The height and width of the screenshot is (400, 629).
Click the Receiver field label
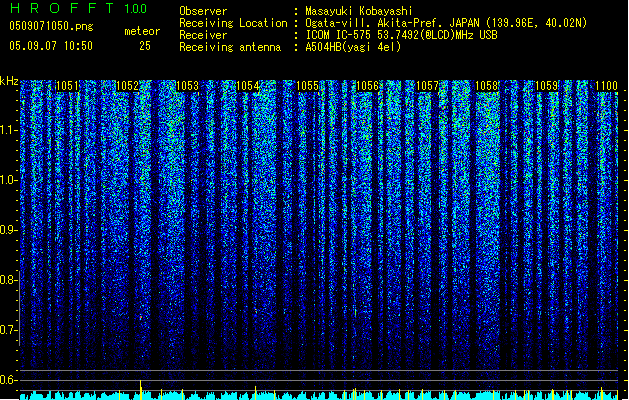pos(203,35)
